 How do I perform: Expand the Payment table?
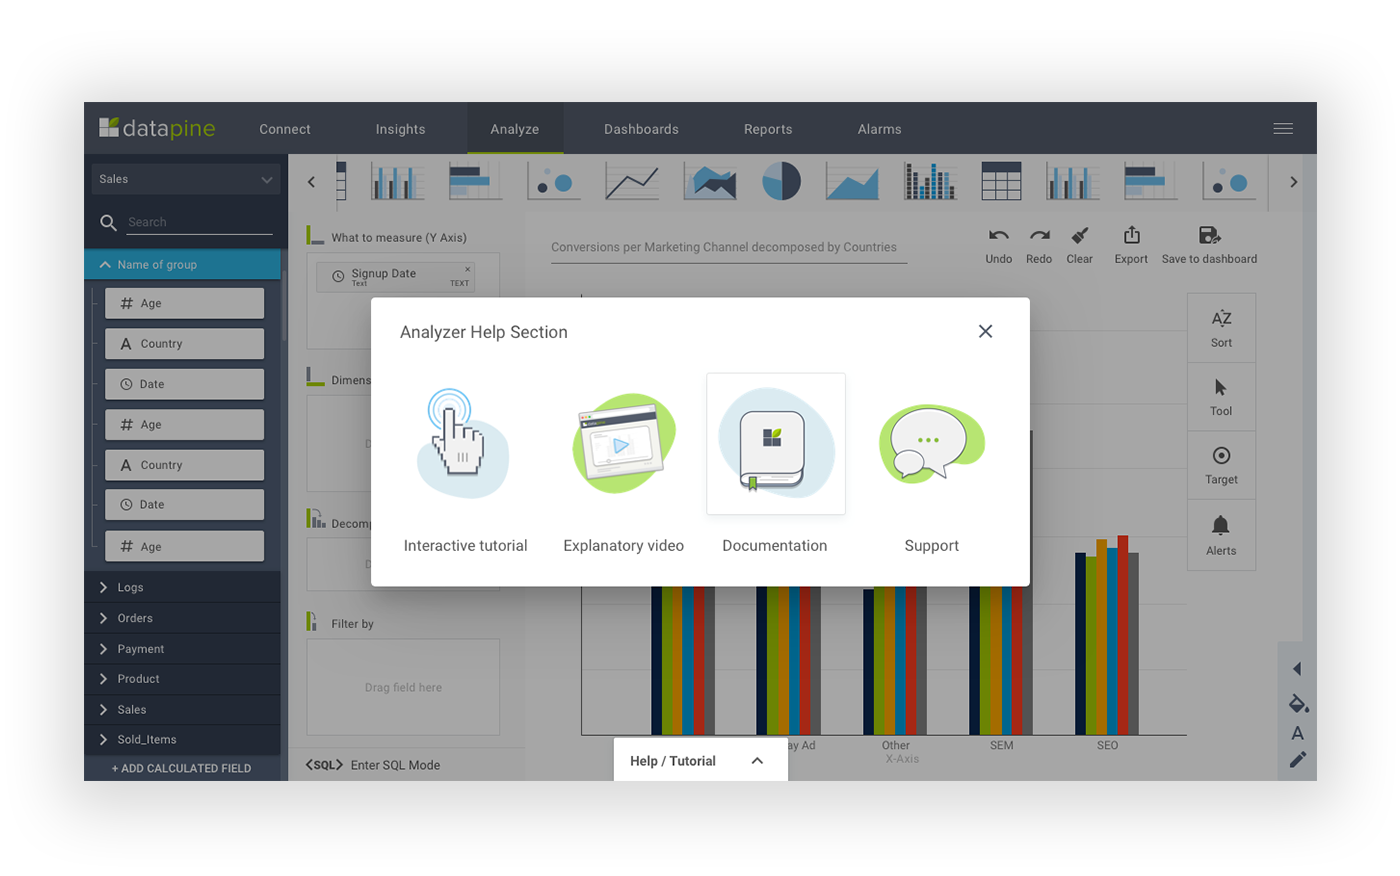182,649
